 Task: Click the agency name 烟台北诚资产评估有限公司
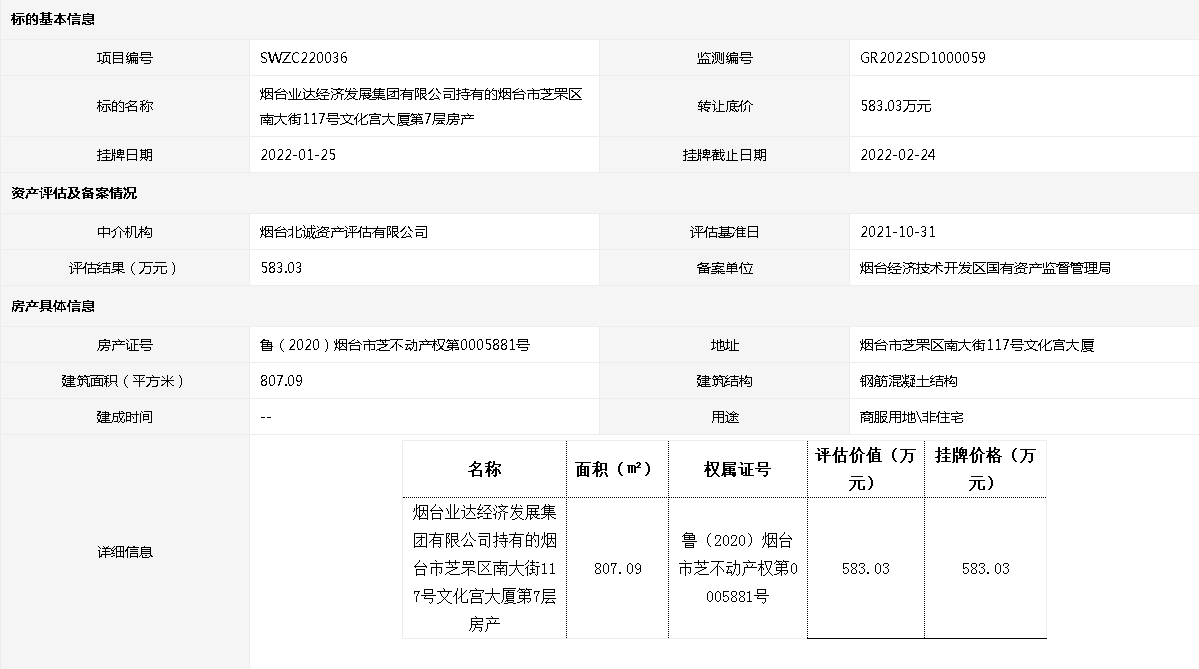(x=343, y=232)
